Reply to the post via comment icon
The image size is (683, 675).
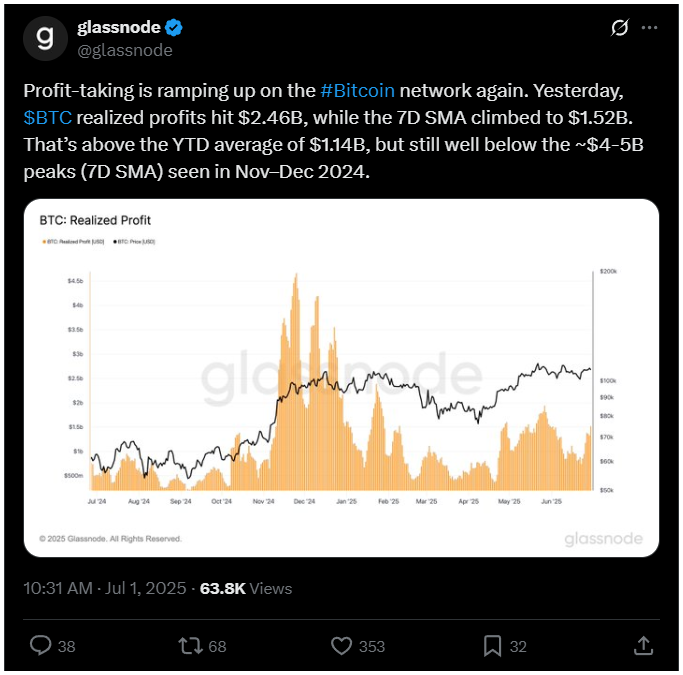41,645
